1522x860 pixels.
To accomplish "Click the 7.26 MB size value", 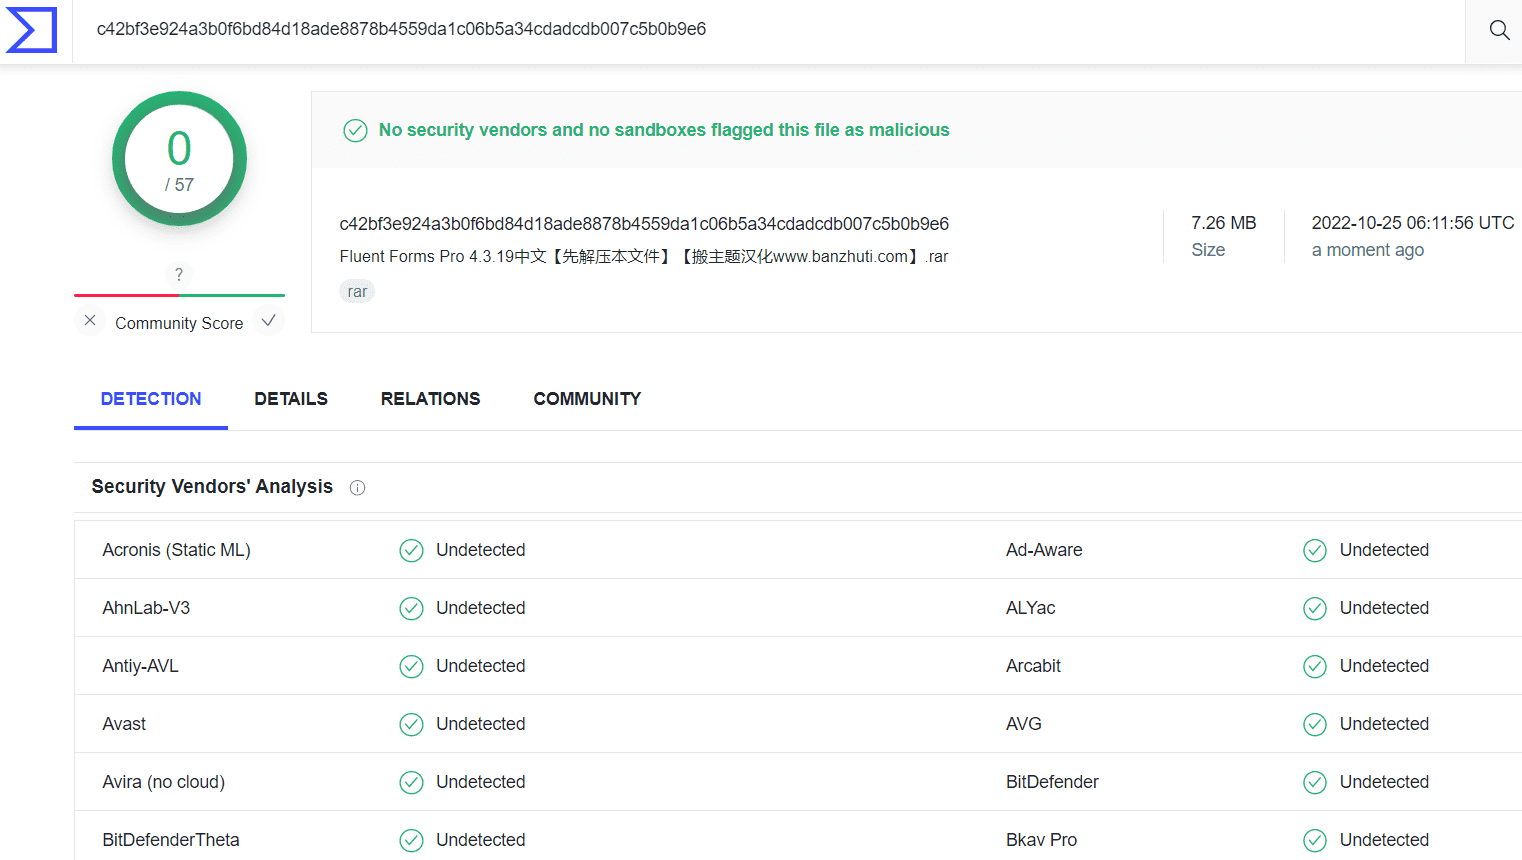I will pyautogui.click(x=1224, y=223).
